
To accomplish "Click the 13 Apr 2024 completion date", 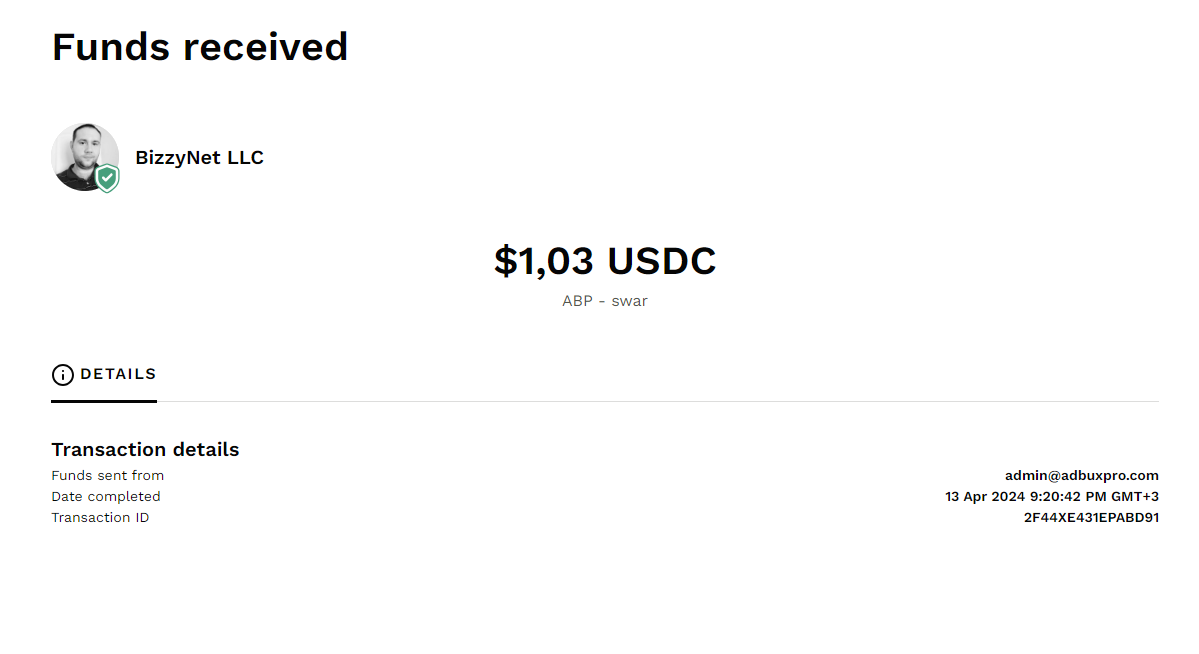I will (x=985, y=497).
